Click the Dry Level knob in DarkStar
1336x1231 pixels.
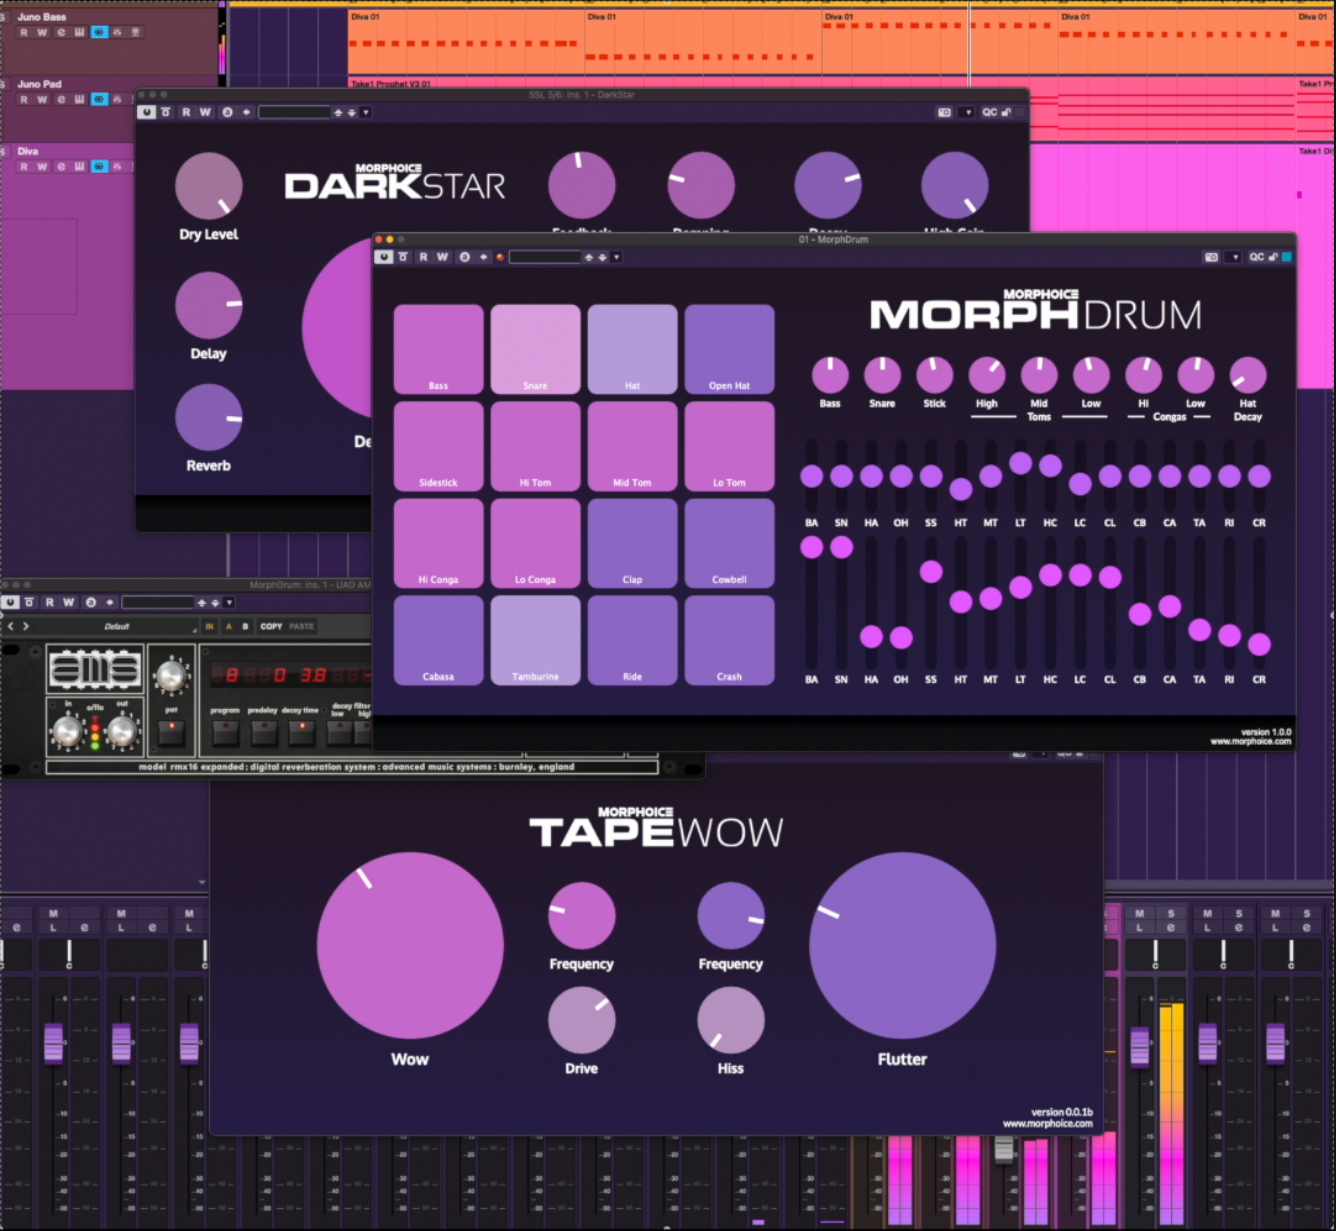[x=209, y=186]
